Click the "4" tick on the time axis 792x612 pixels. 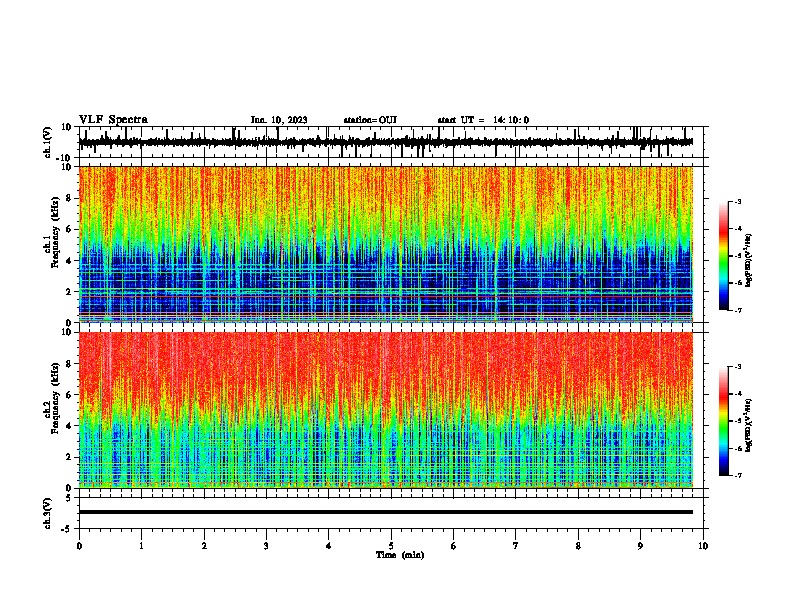pos(329,546)
